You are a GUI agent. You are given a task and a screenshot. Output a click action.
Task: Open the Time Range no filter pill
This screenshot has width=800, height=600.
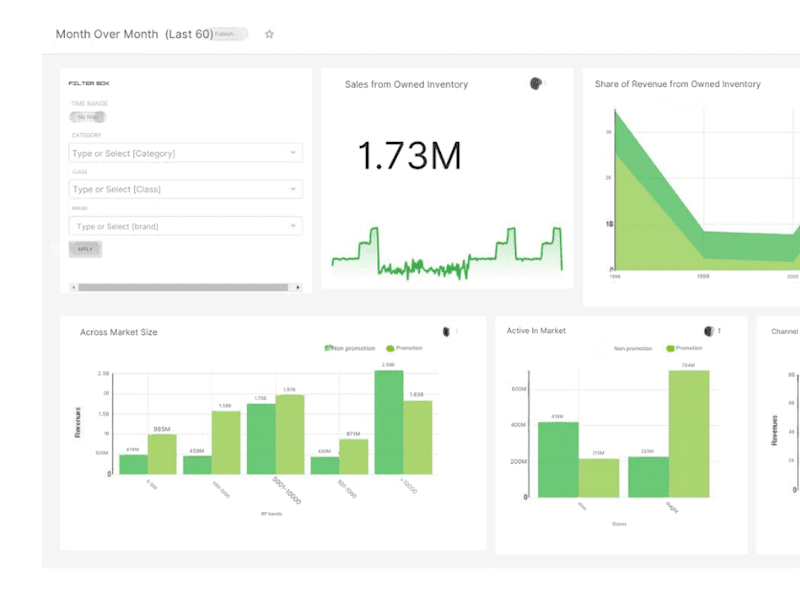[88, 117]
